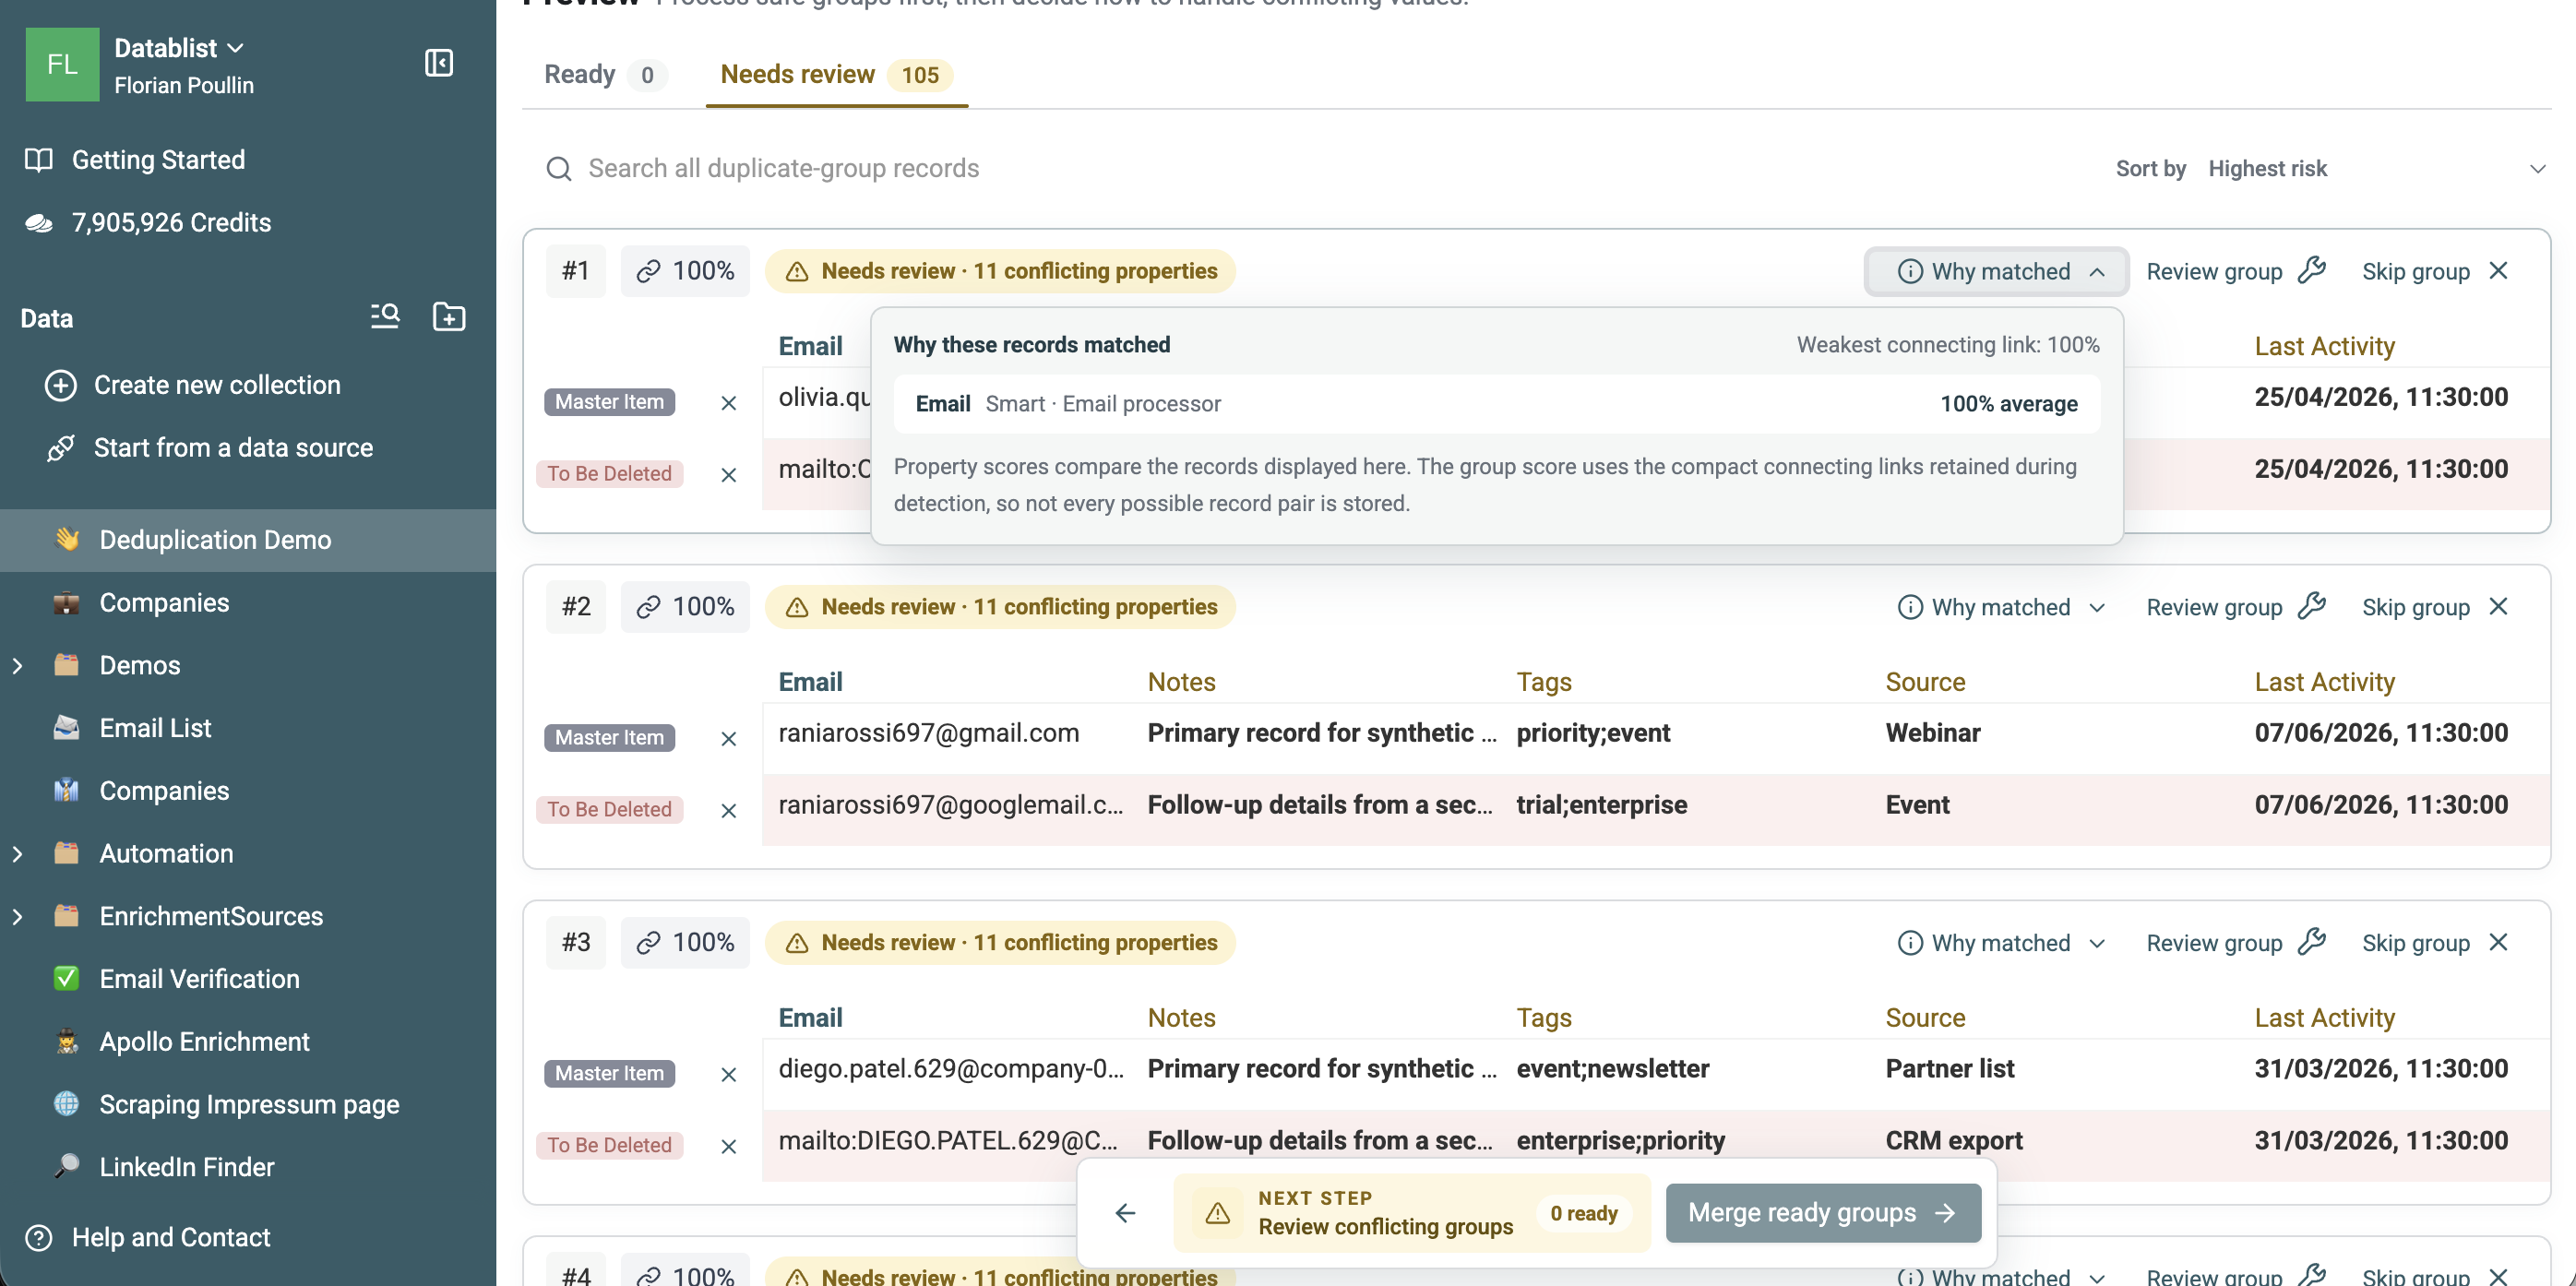Image resolution: width=2576 pixels, height=1286 pixels.
Task: Expand the Demos folder
Action: (x=17, y=666)
